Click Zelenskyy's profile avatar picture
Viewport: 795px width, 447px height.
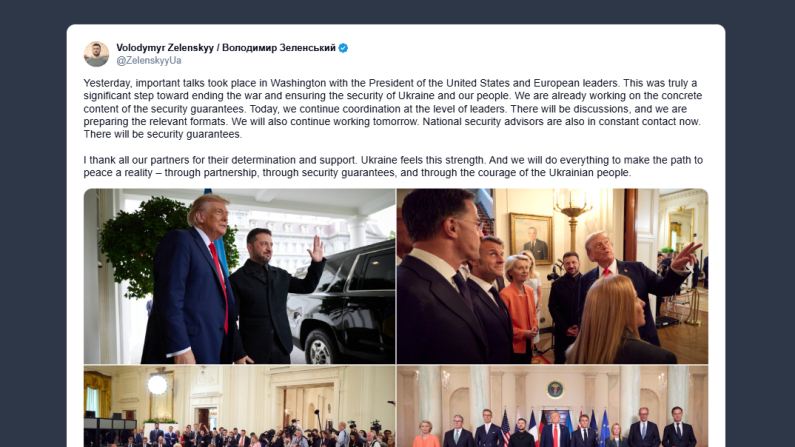(96, 54)
